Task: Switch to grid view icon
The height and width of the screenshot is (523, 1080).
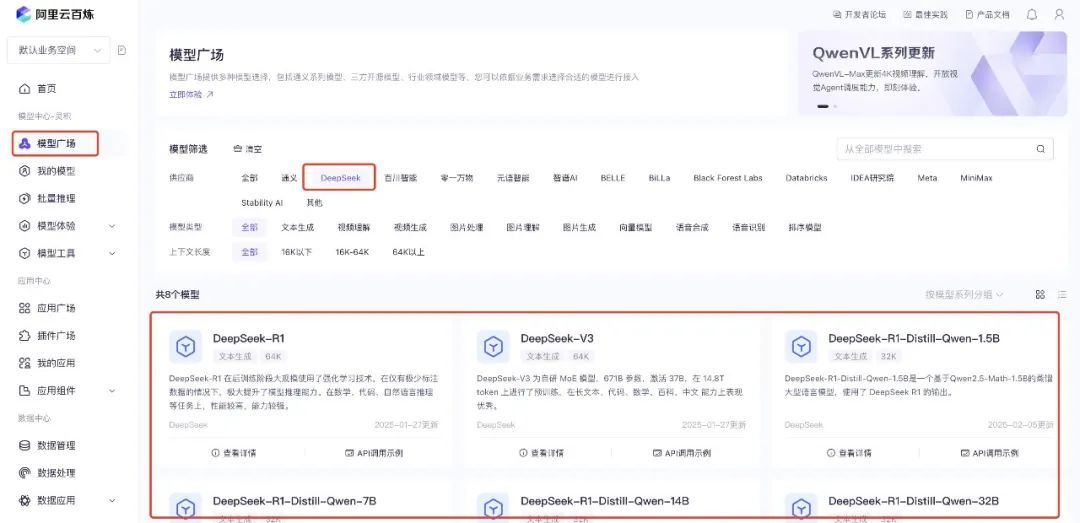Action: (1040, 294)
